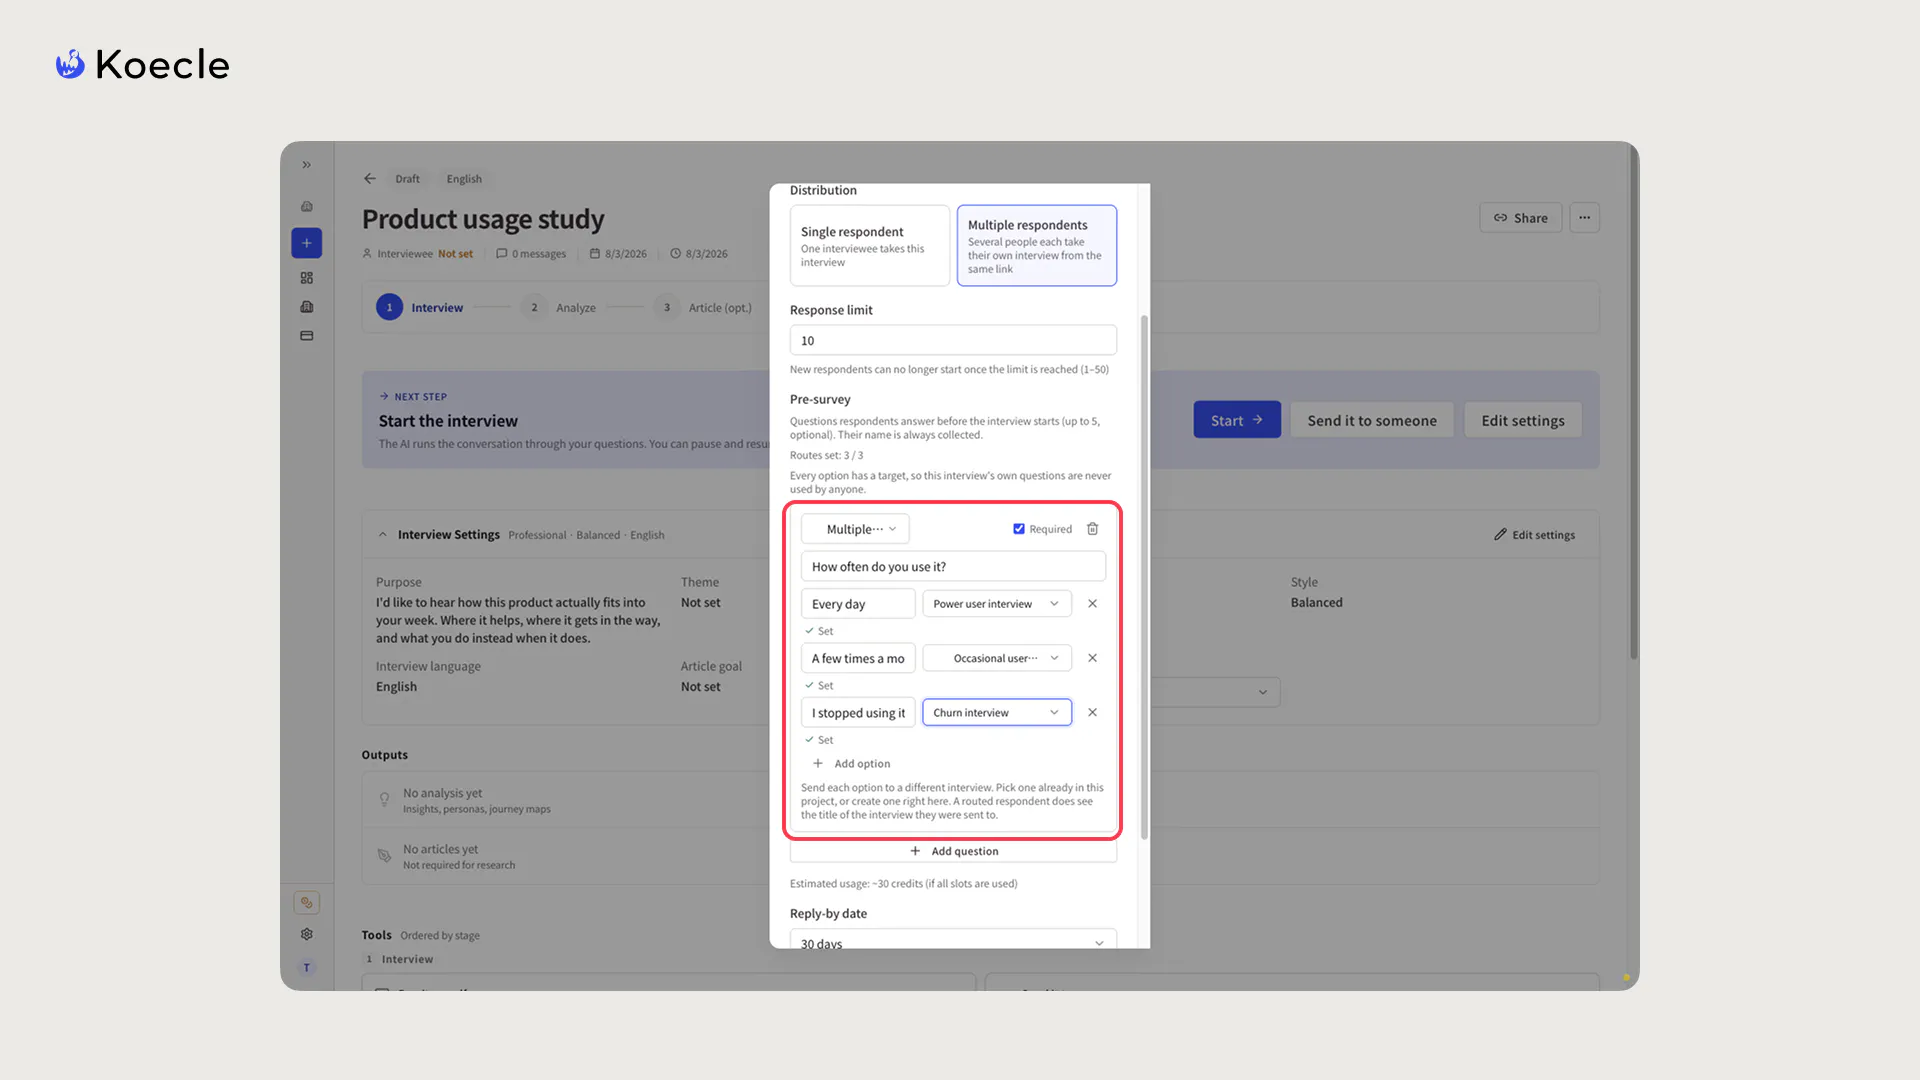Click the messages speech bubble icon

pyautogui.click(x=501, y=254)
